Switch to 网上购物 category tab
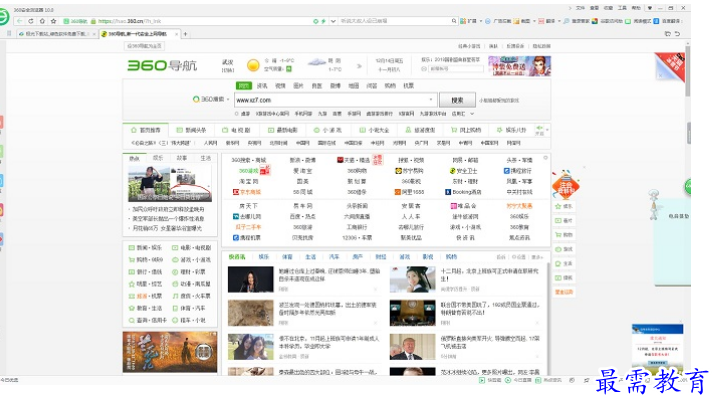The width and height of the screenshot is (717, 413). click(x=466, y=130)
